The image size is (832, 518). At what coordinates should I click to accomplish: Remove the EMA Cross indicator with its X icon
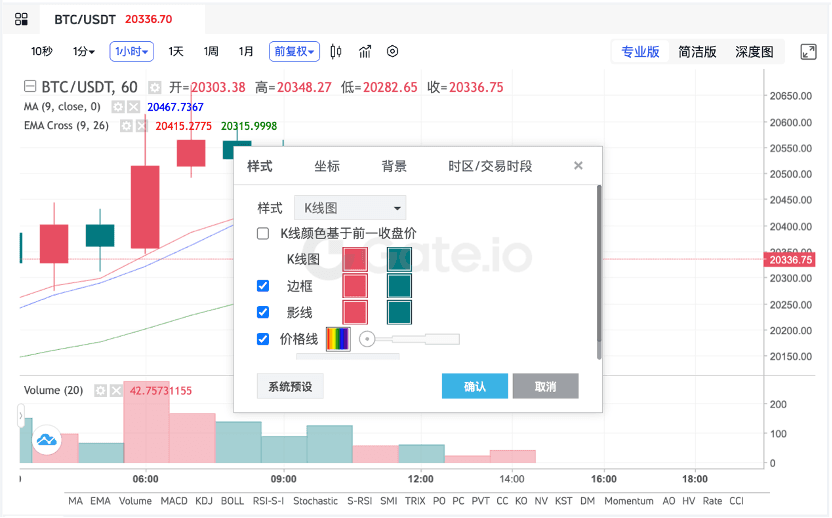(141, 126)
